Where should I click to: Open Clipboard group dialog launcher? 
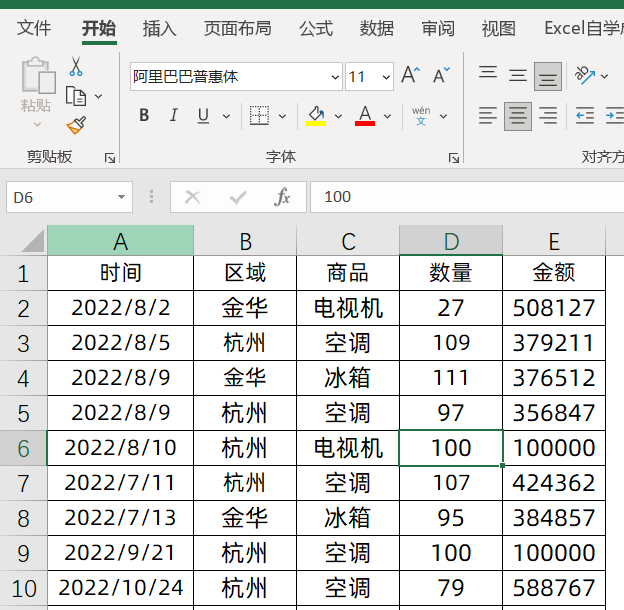click(110, 158)
